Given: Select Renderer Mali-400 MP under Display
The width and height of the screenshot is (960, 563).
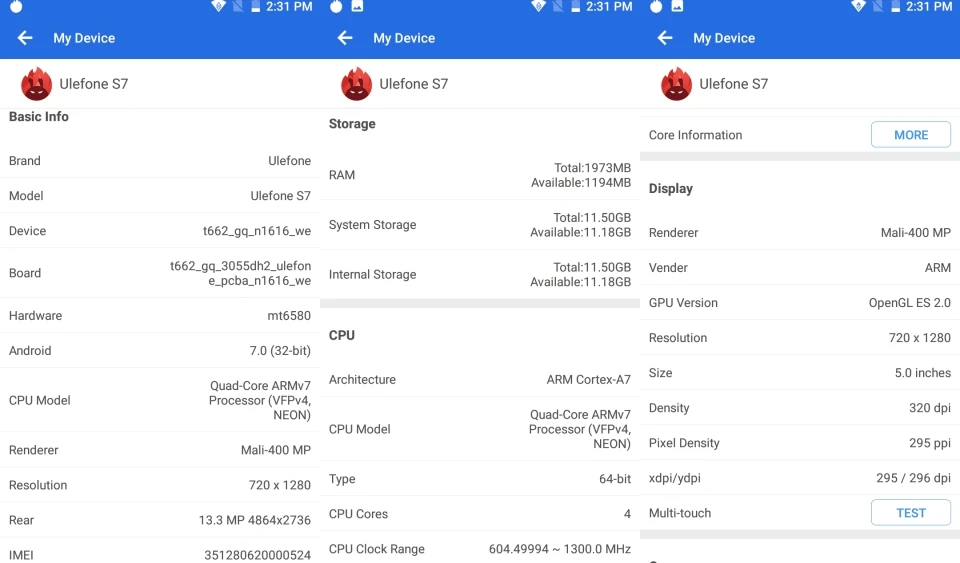Looking at the screenshot, I should coord(915,233).
